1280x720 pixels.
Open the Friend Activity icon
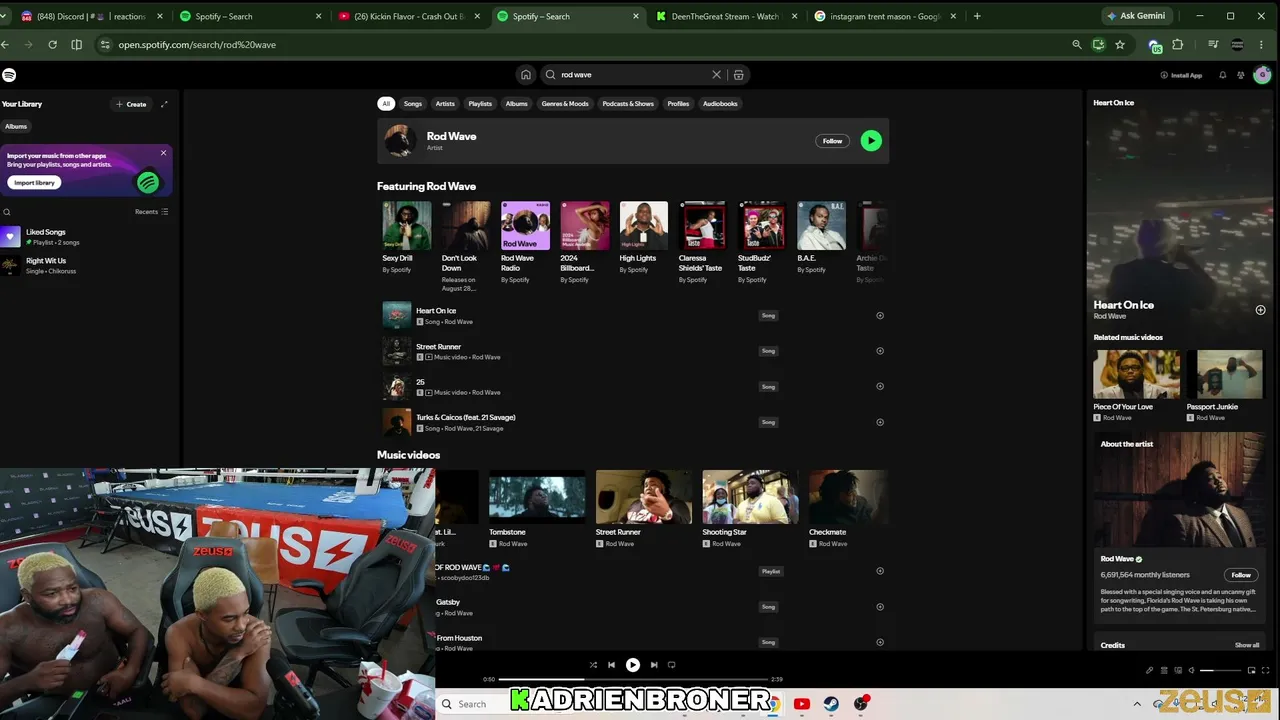[x=1241, y=75]
